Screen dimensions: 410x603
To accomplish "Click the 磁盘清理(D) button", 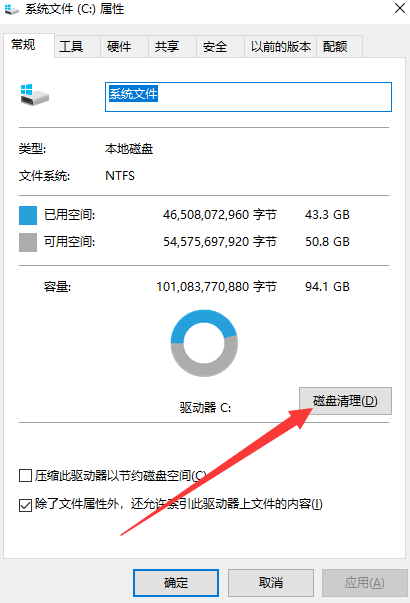I will click(x=345, y=401).
